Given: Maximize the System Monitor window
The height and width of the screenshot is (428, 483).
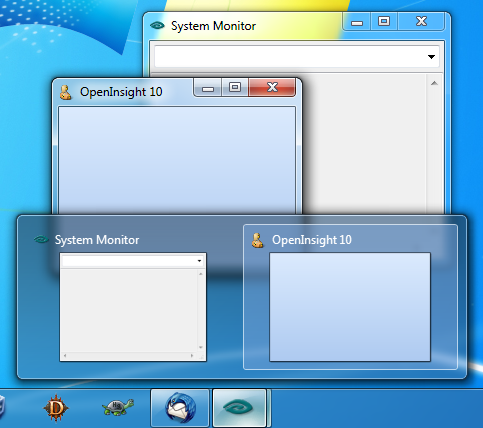Looking at the screenshot, I should point(384,22).
